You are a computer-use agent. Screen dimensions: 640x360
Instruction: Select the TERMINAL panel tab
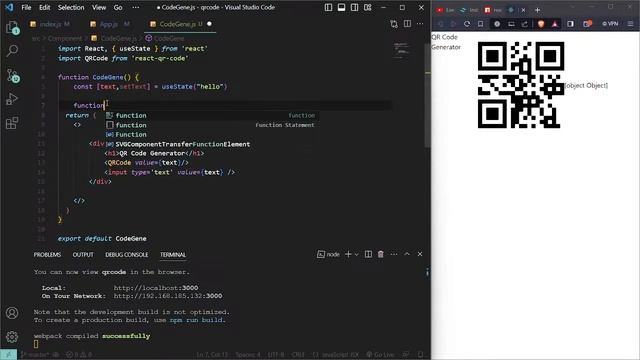coord(173,254)
